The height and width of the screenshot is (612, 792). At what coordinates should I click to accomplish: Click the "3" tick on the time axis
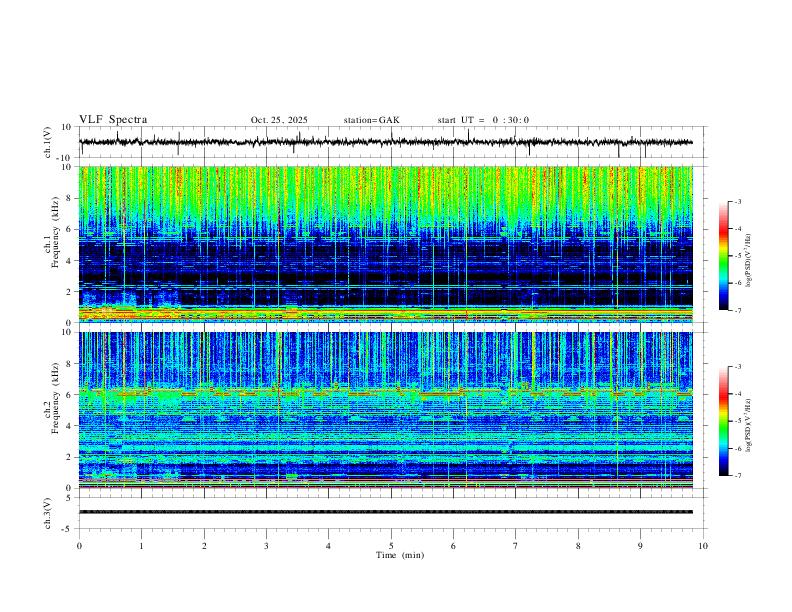266,546
